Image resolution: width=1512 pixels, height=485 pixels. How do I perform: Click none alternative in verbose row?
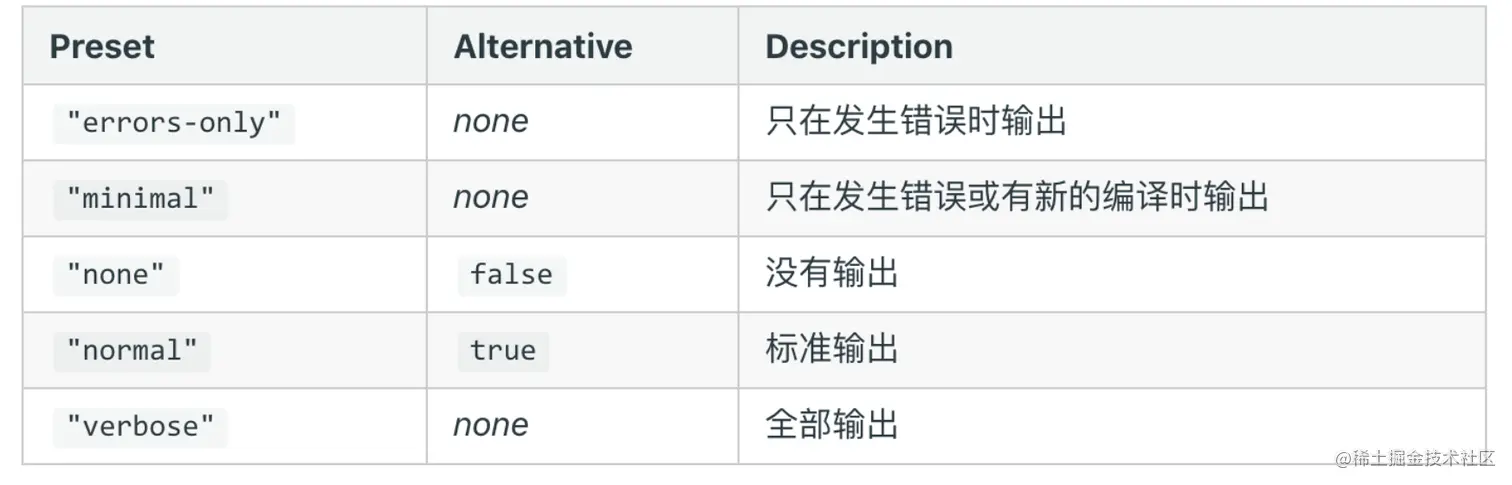[x=491, y=426]
